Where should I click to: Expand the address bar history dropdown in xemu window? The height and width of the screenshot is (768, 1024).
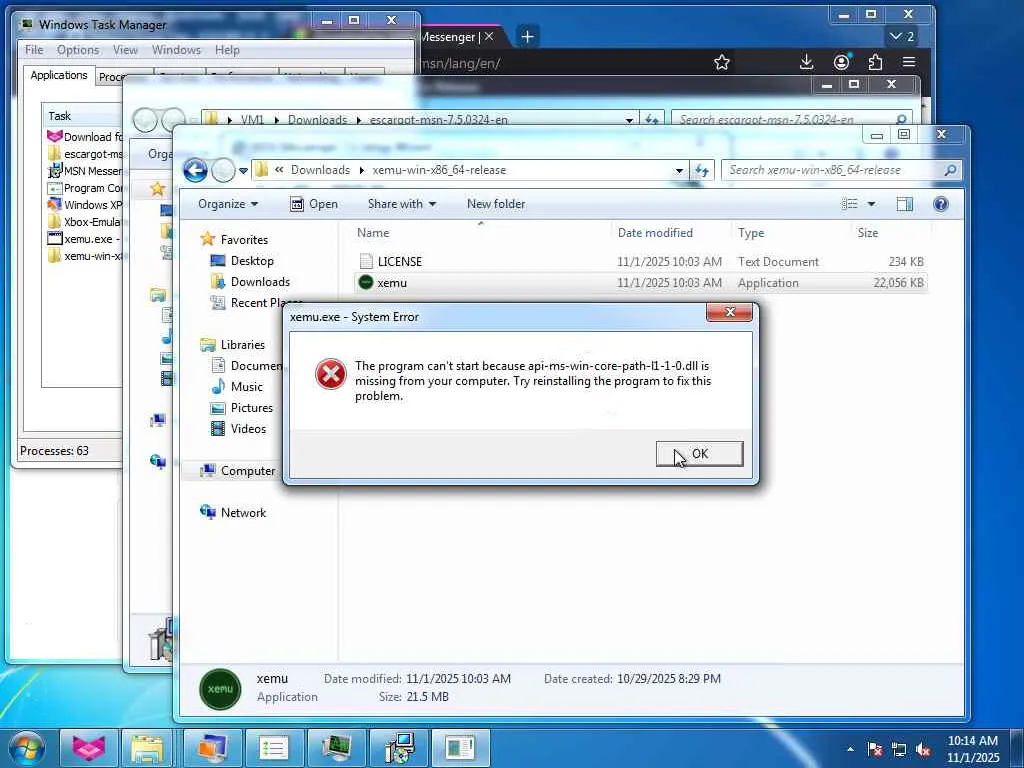[679, 170]
